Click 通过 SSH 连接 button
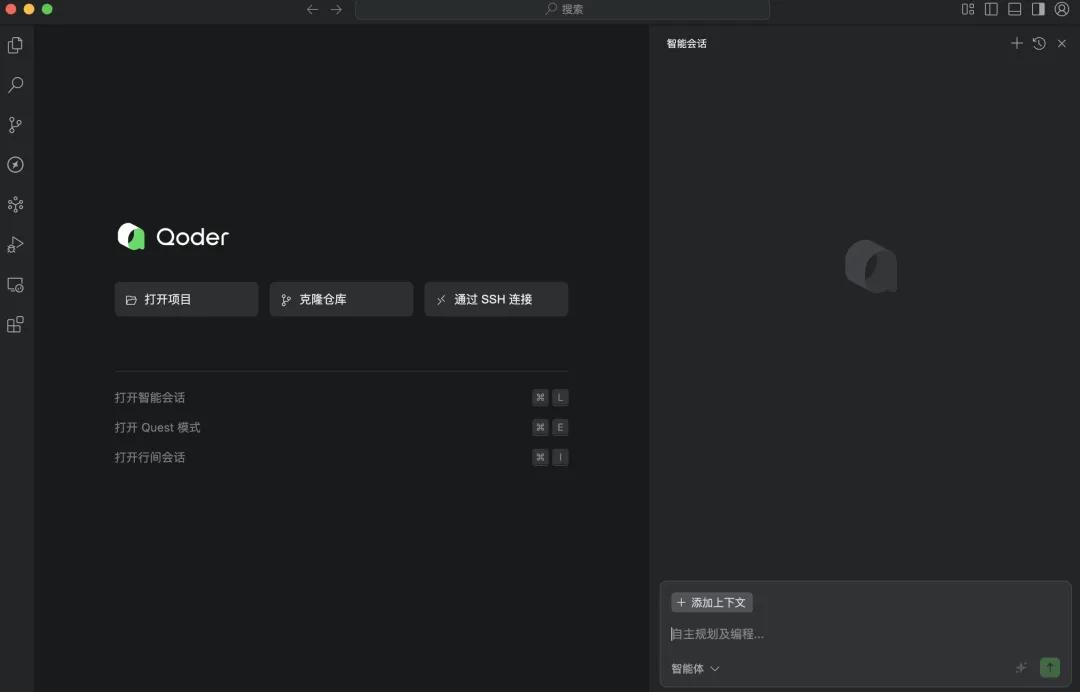 (496, 299)
